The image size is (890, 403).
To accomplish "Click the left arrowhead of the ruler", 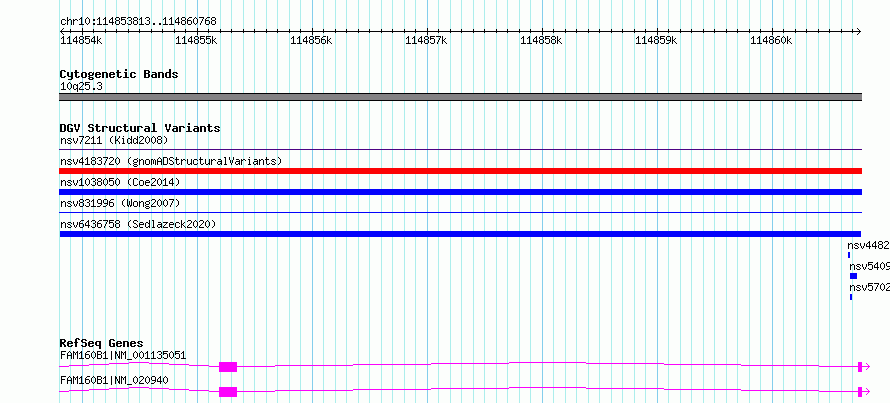I will [62, 31].
